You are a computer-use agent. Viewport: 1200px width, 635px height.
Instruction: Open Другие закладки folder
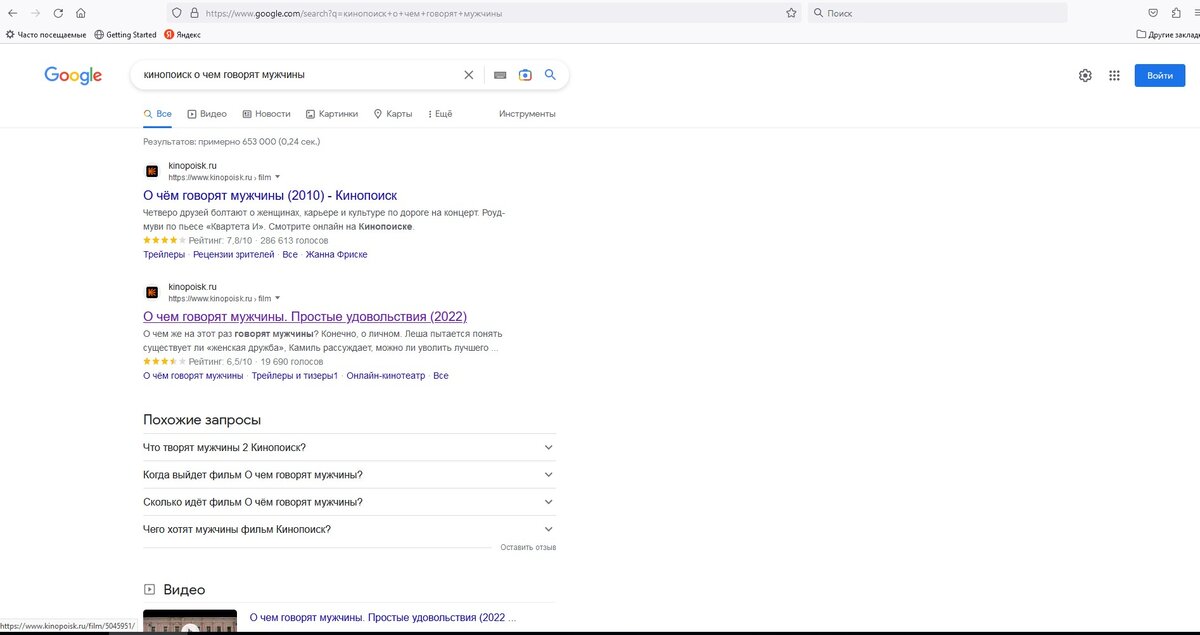click(1168, 34)
